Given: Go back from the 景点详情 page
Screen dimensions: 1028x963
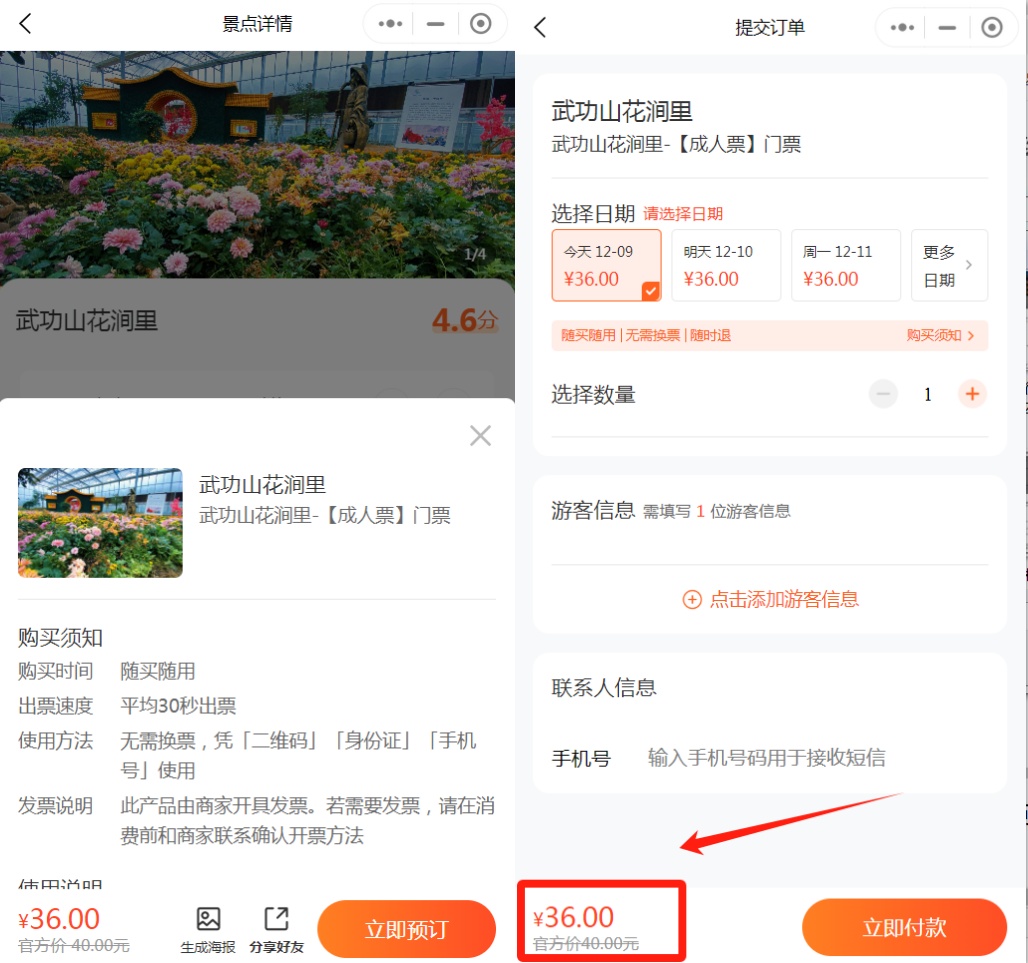Looking at the screenshot, I should pyautogui.click(x=26, y=24).
